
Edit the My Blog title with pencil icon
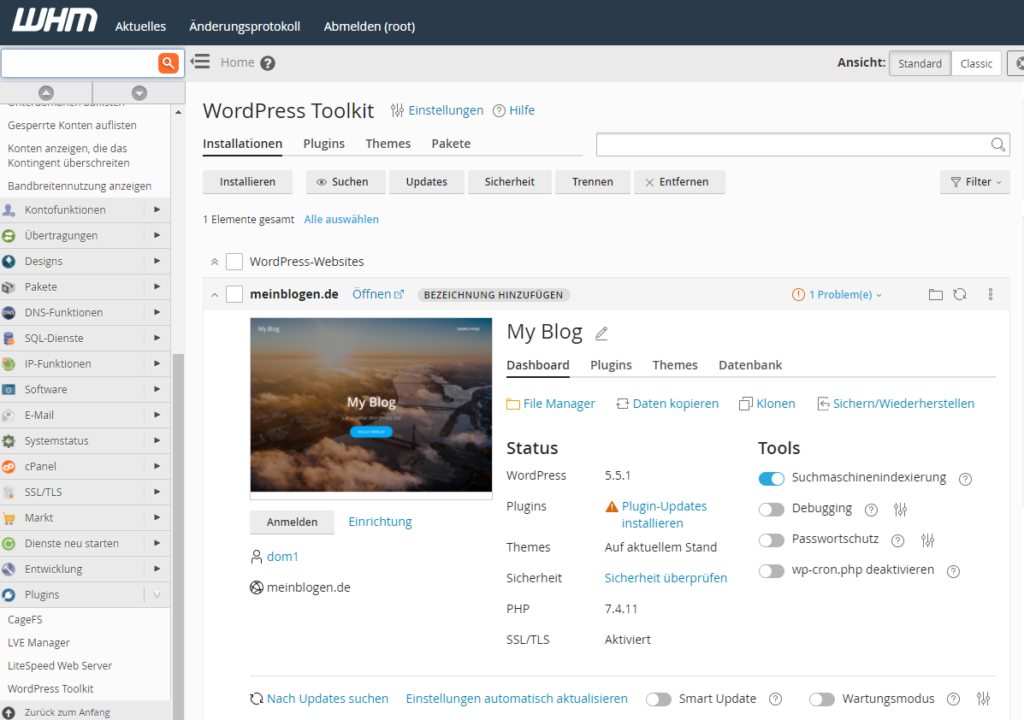pos(601,334)
